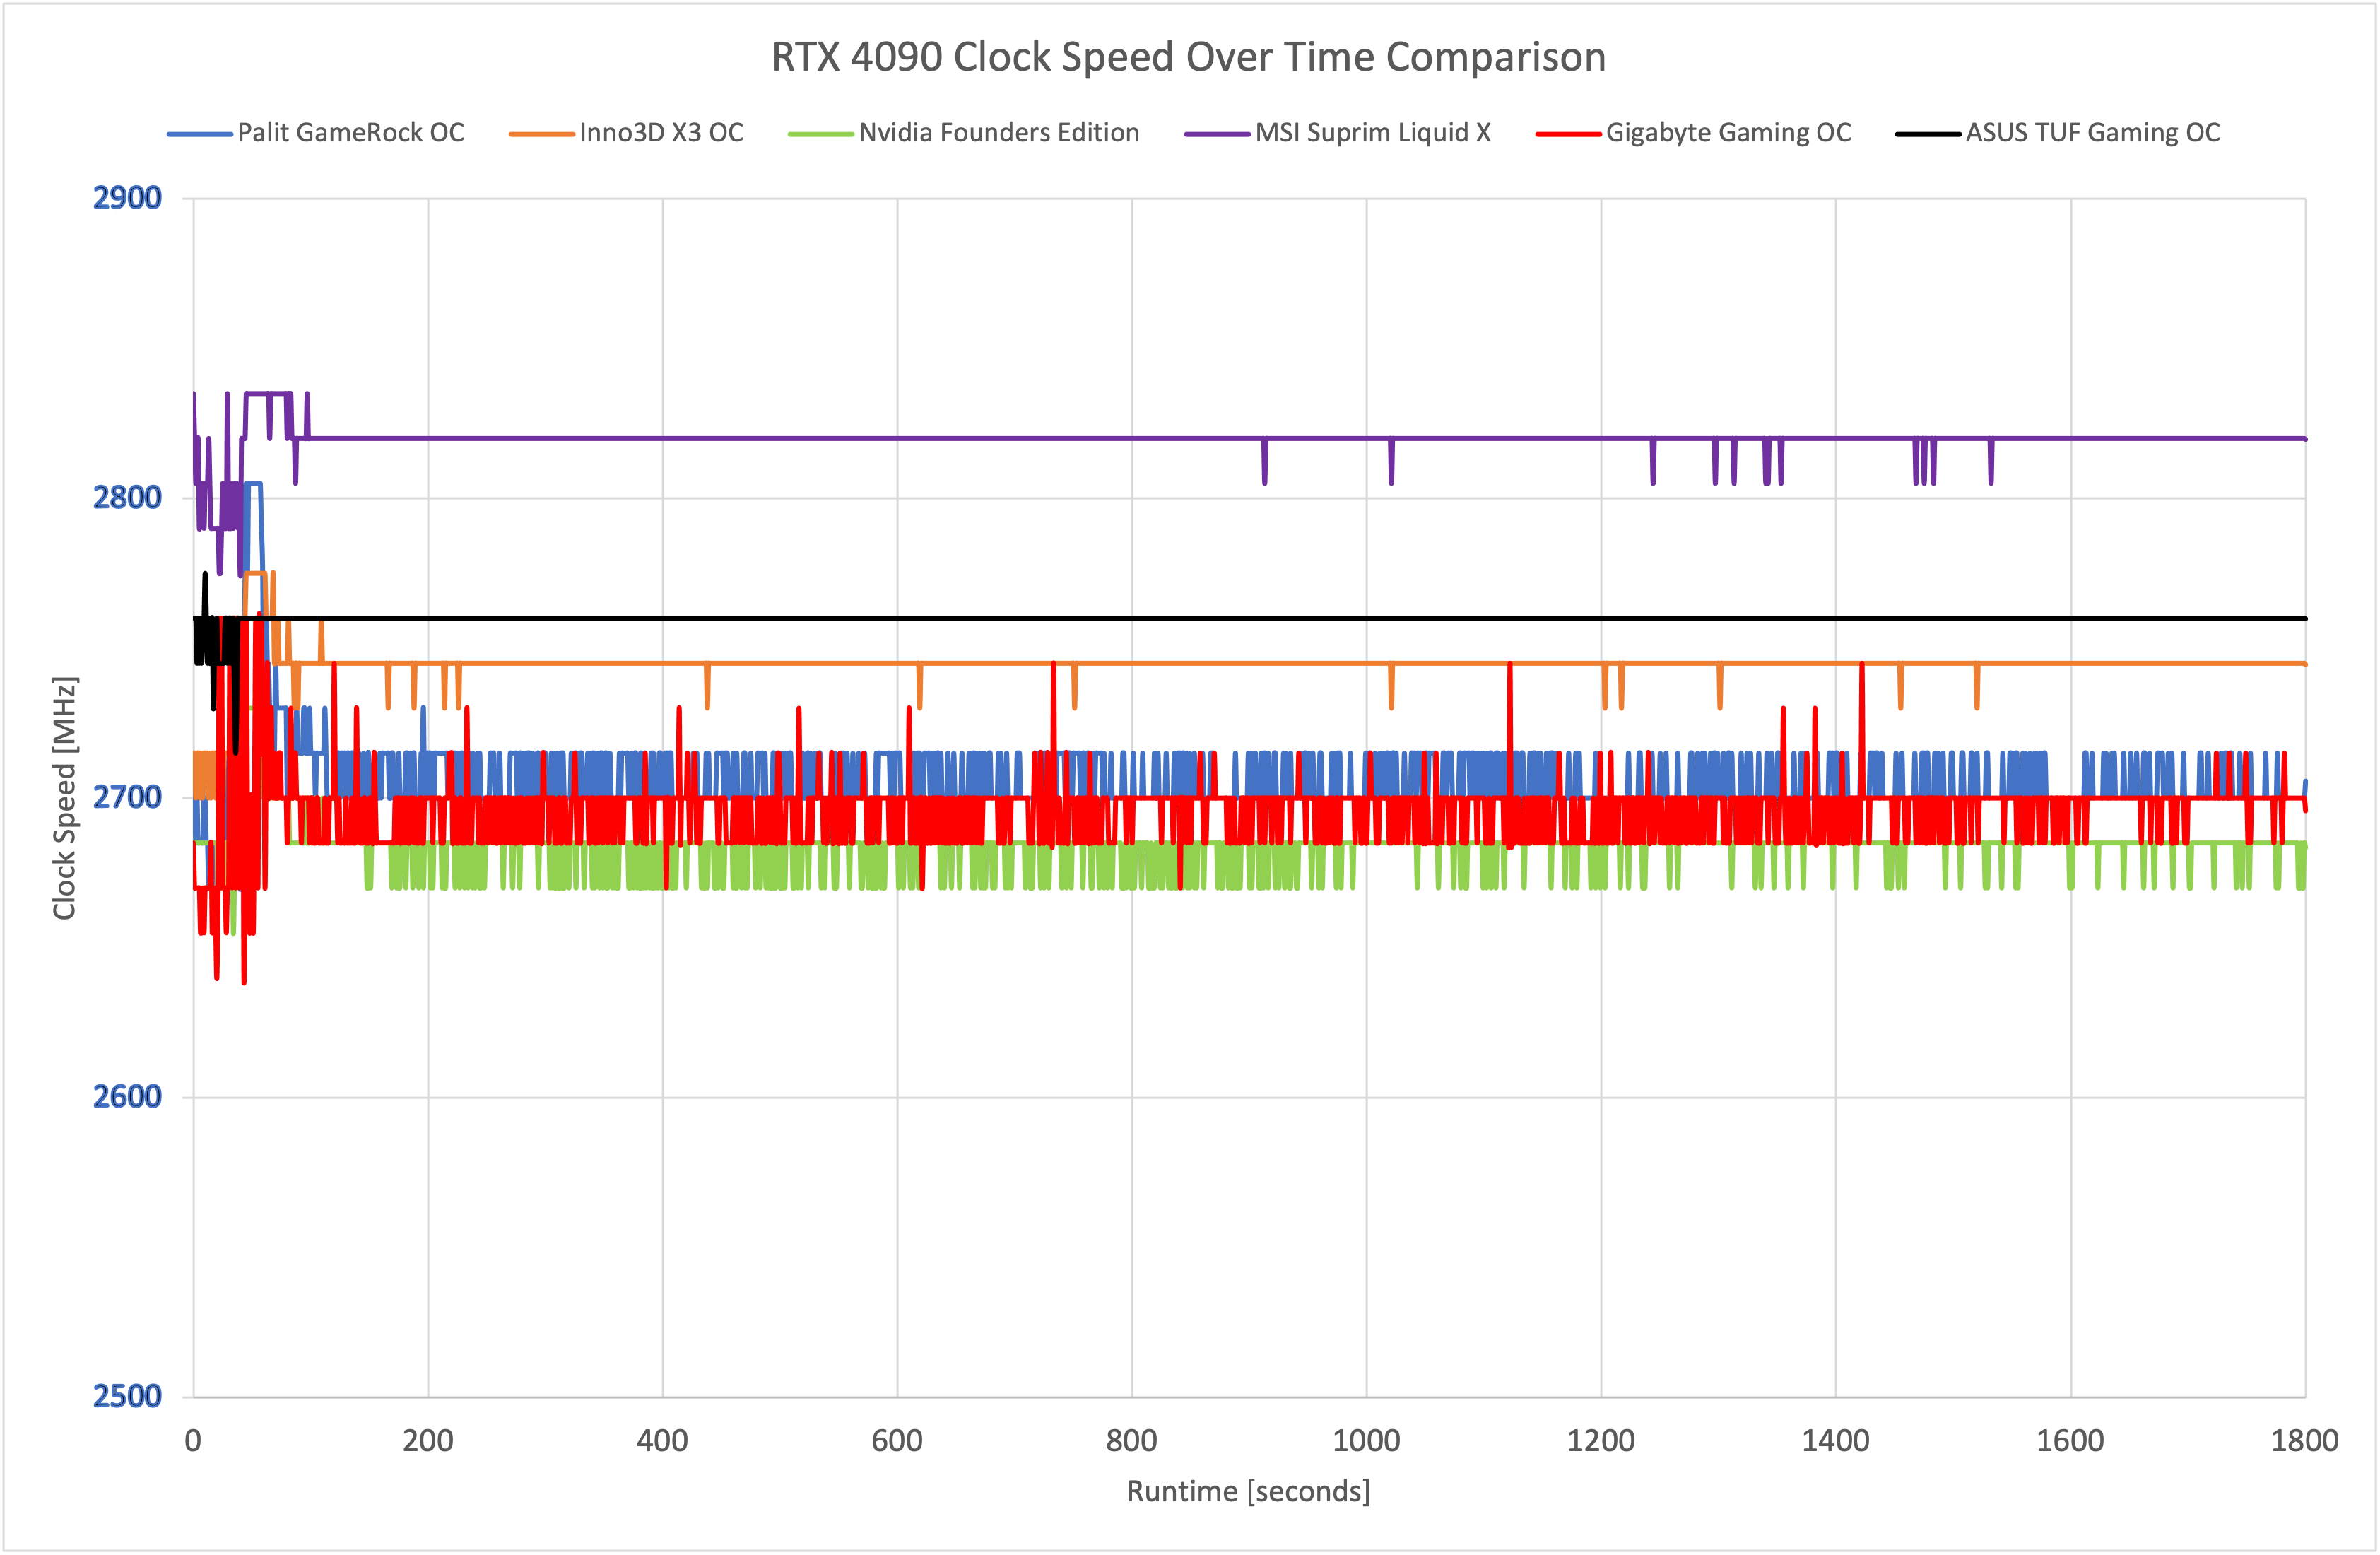The width and height of the screenshot is (2380, 1555).
Task: Click red Gigabyte legend line swatch
Action: (1568, 134)
